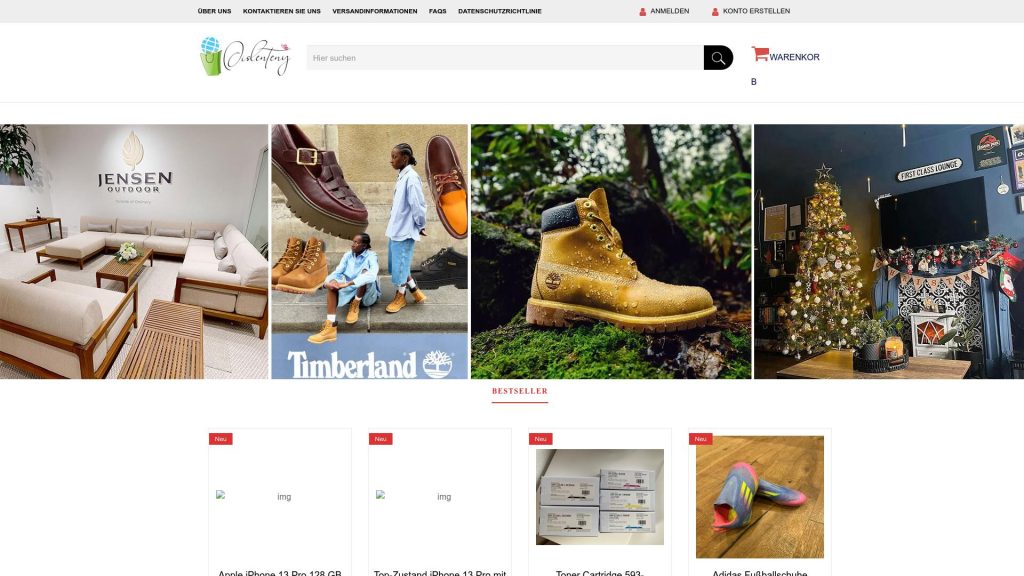
Task: Click the magnifying glass search button
Action: point(718,57)
